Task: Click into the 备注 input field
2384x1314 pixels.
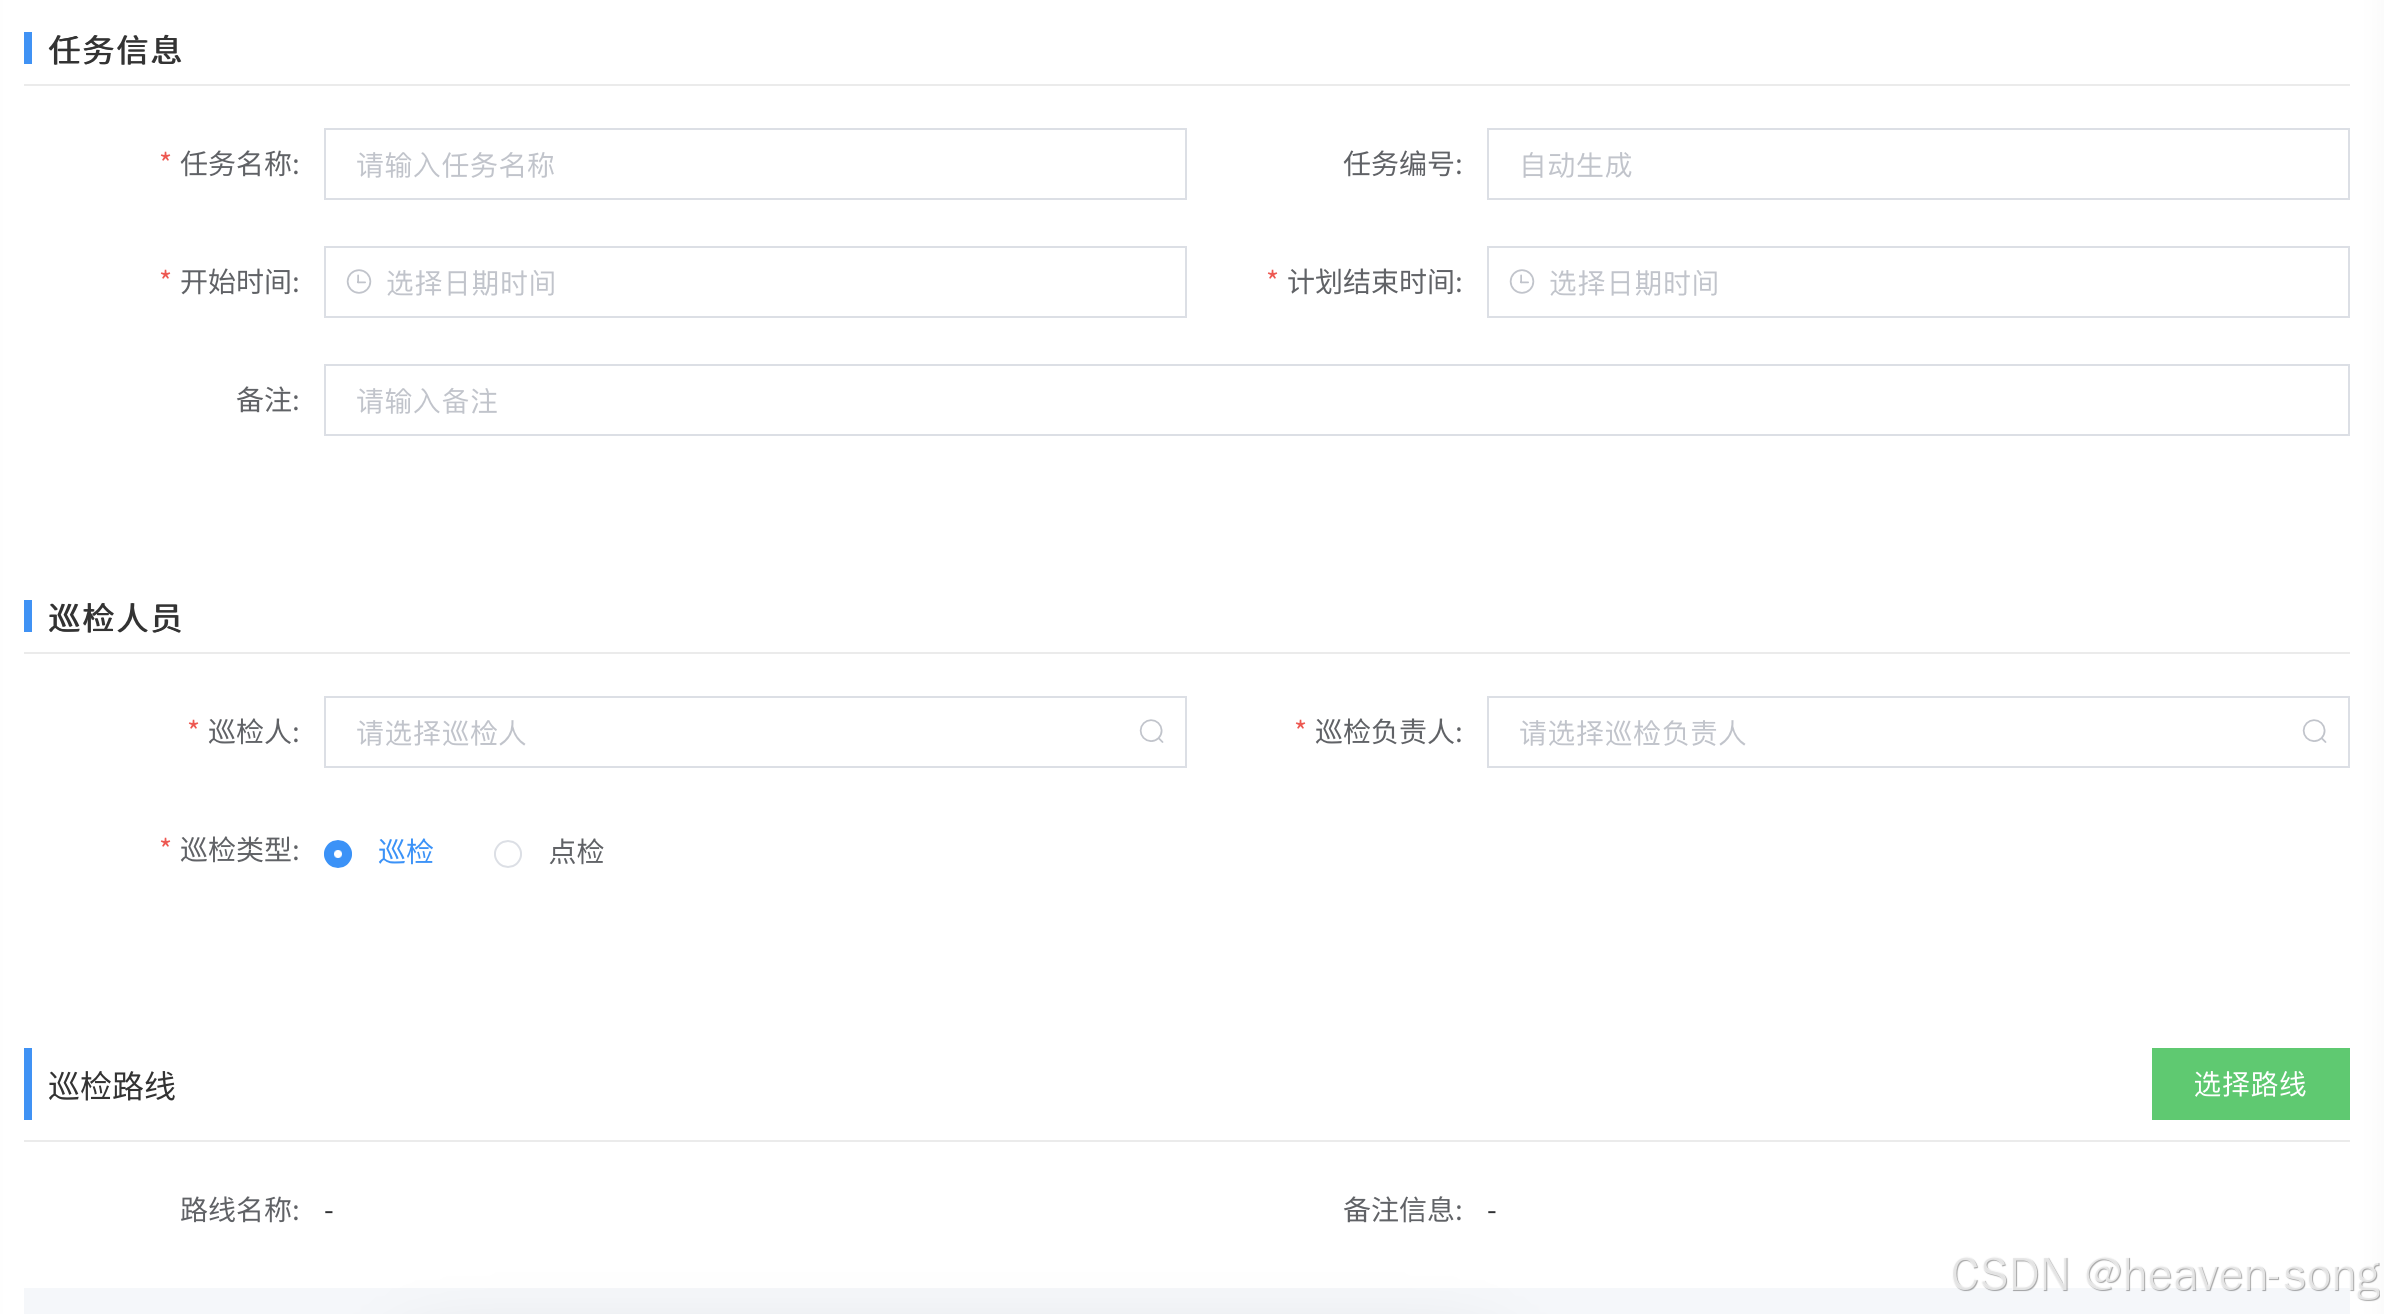Action: tap(1336, 400)
